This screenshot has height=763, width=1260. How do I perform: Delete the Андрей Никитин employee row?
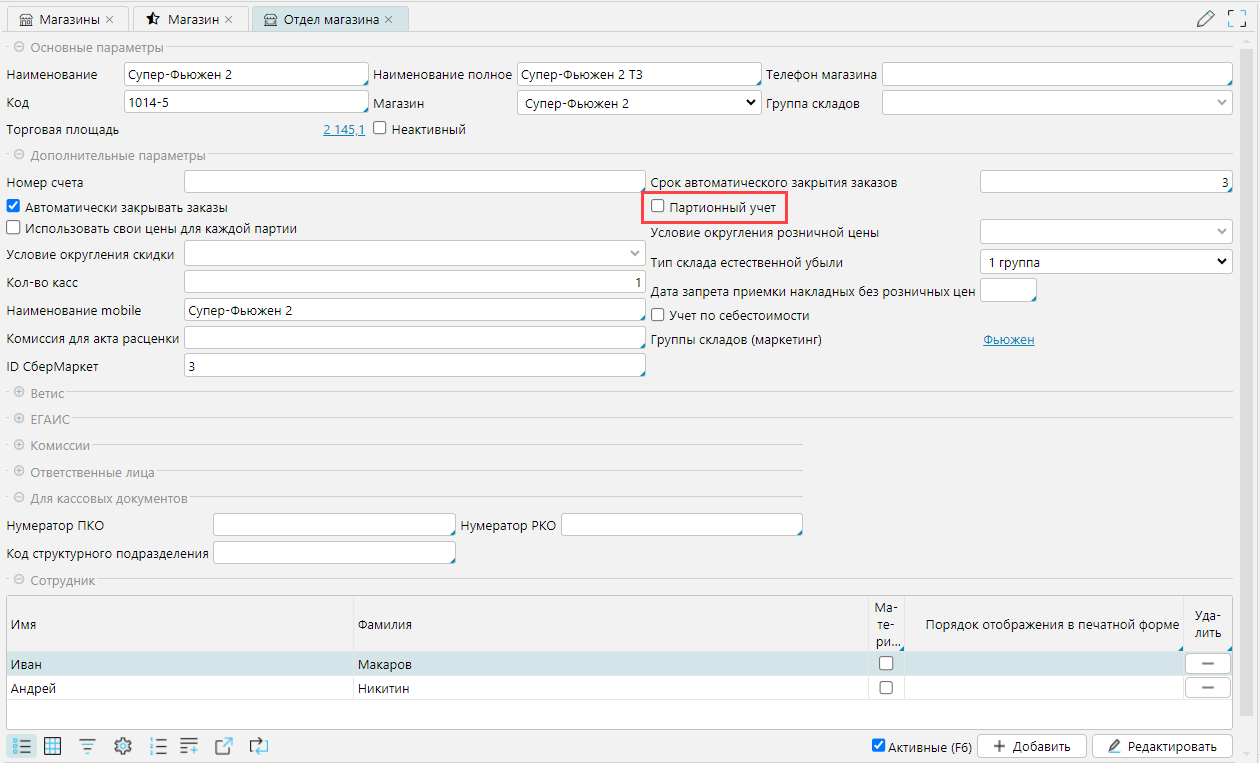1207,687
